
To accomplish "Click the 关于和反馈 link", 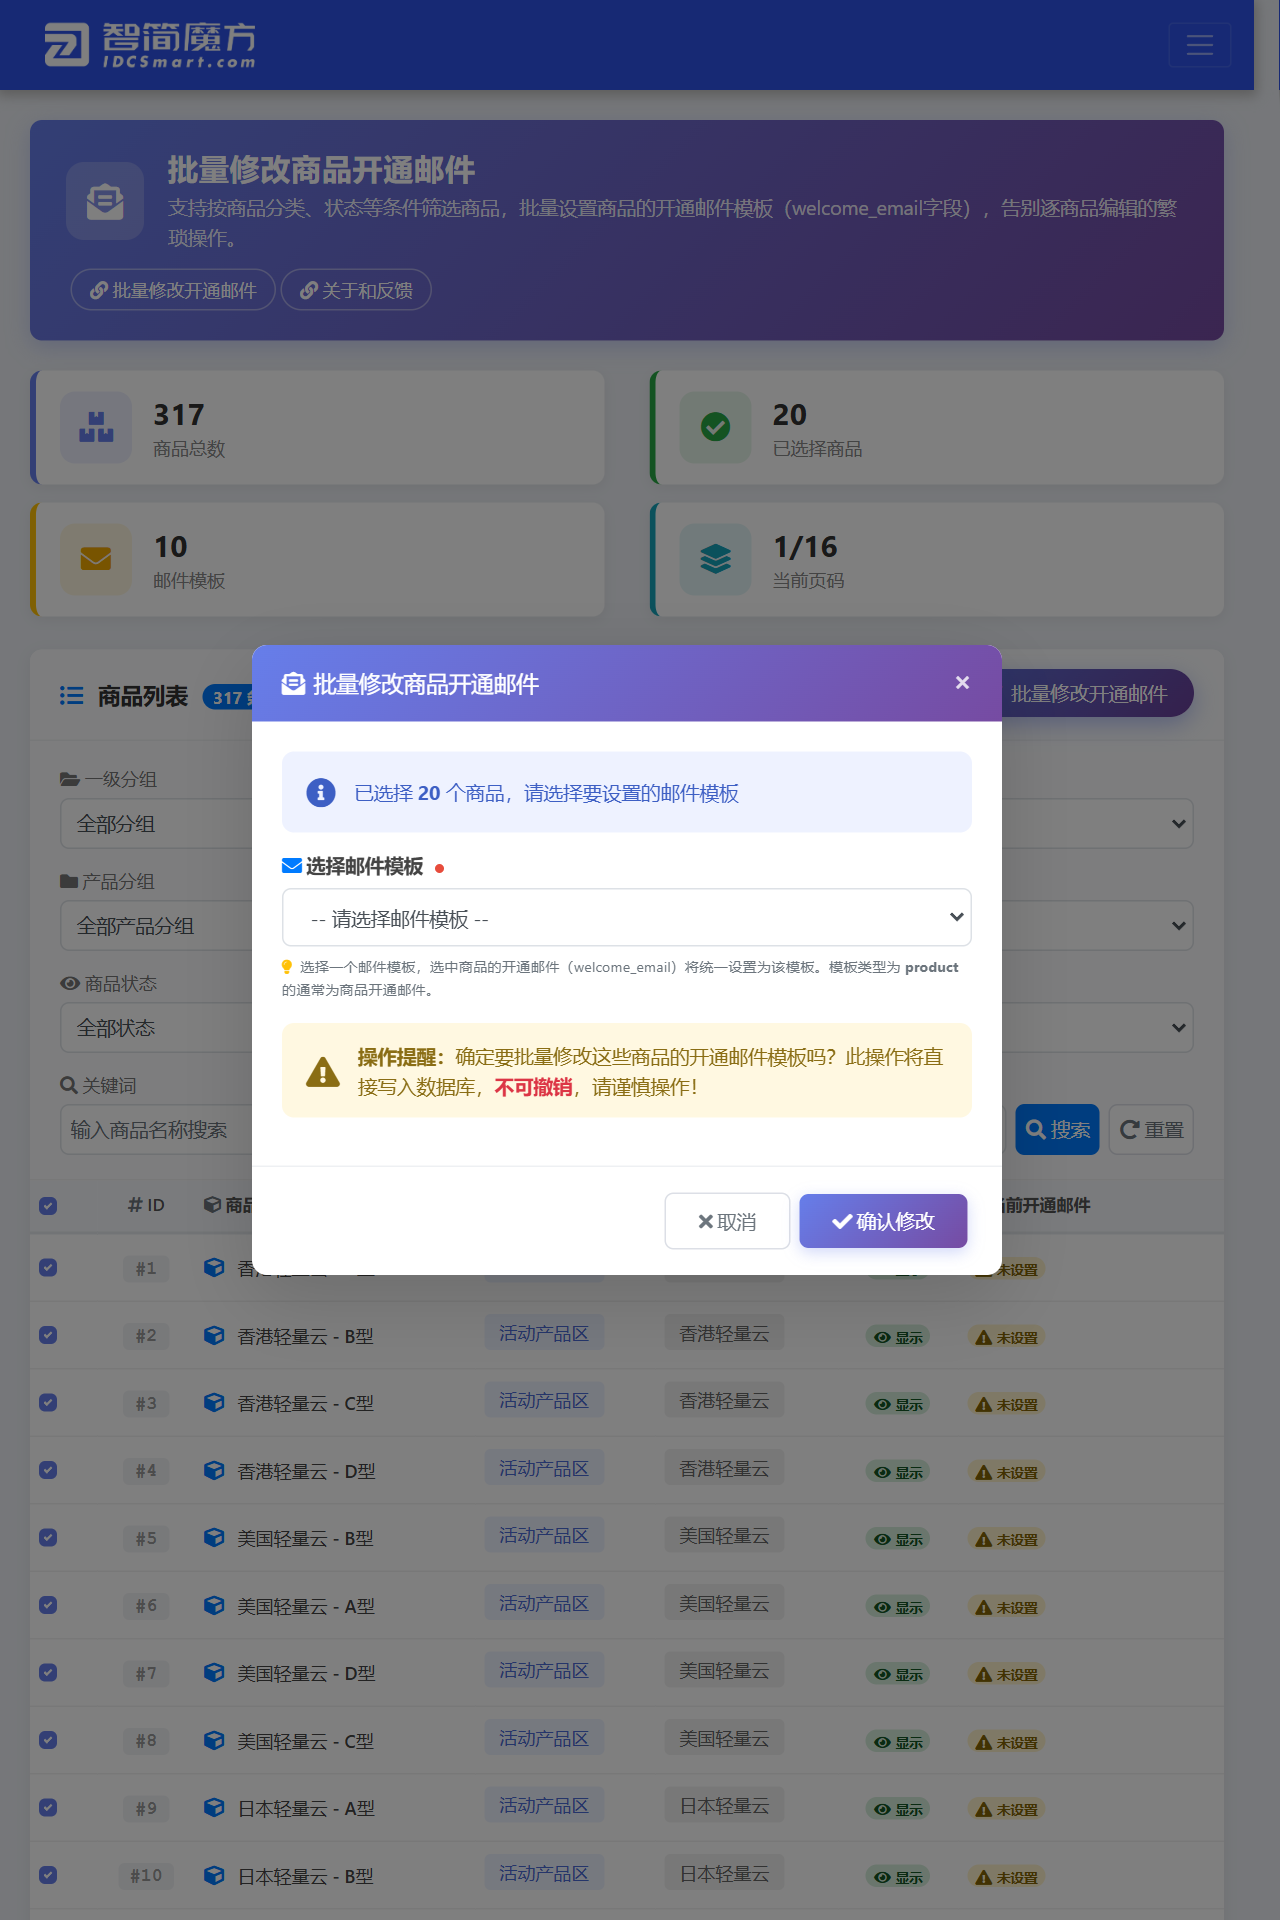I will click(x=356, y=290).
